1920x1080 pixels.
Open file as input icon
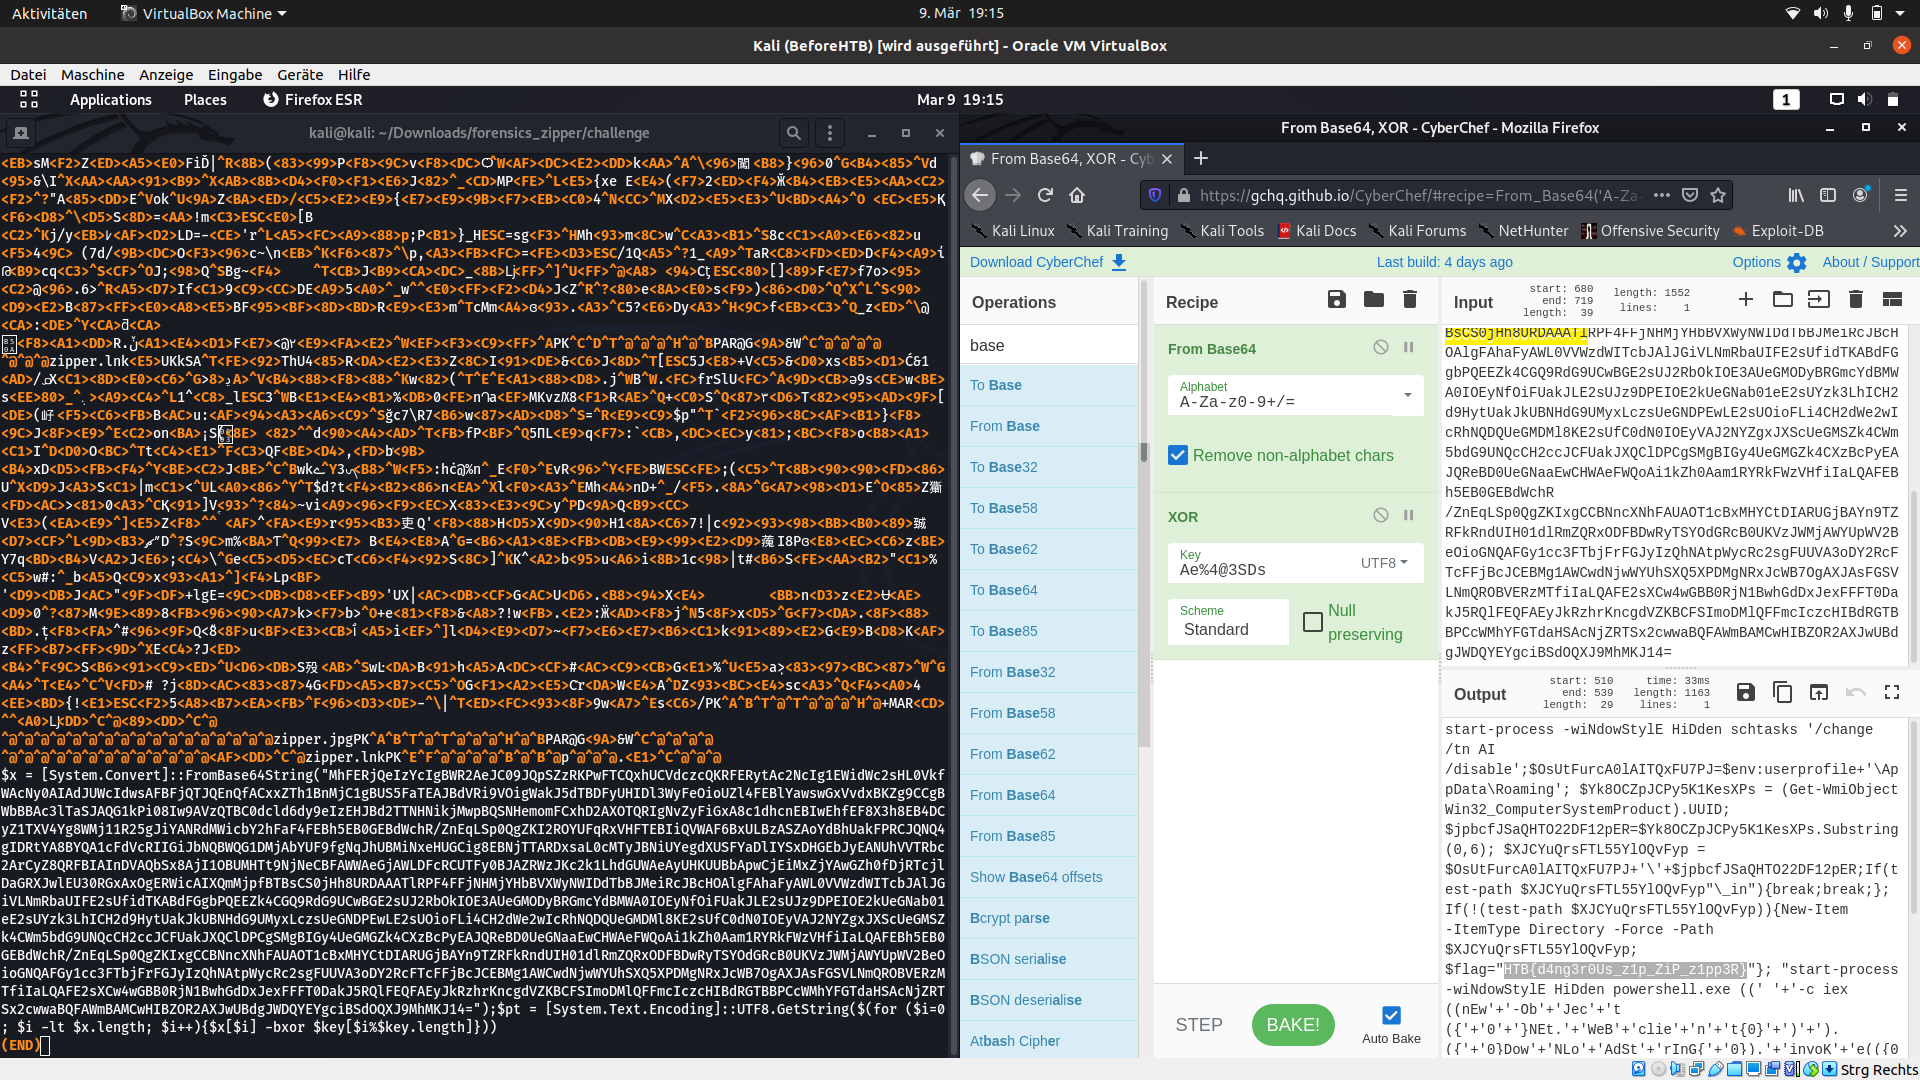[x=1819, y=299]
